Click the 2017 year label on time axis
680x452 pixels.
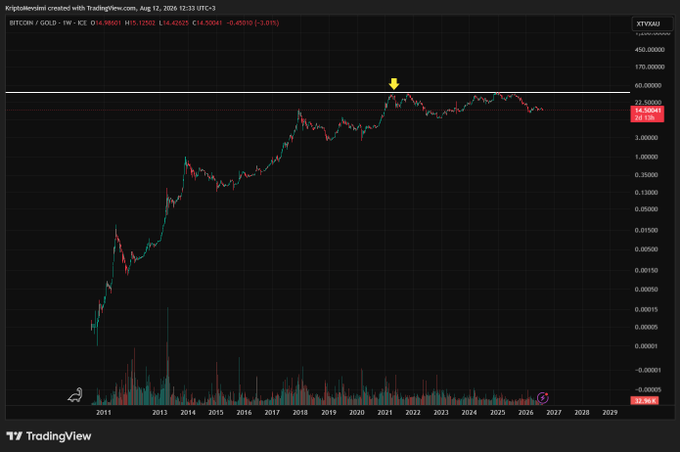click(272, 413)
